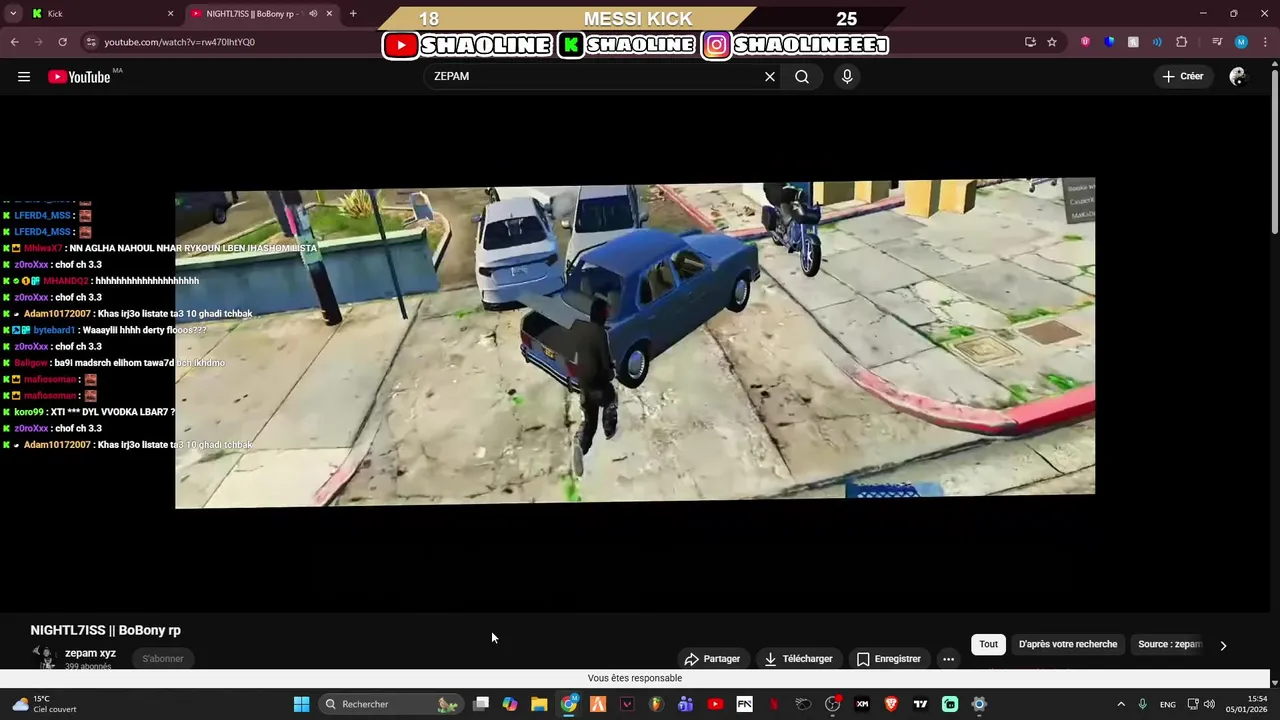Open the Chrome three-dot menu
The image size is (1280, 720).
pyautogui.click(x=1265, y=42)
